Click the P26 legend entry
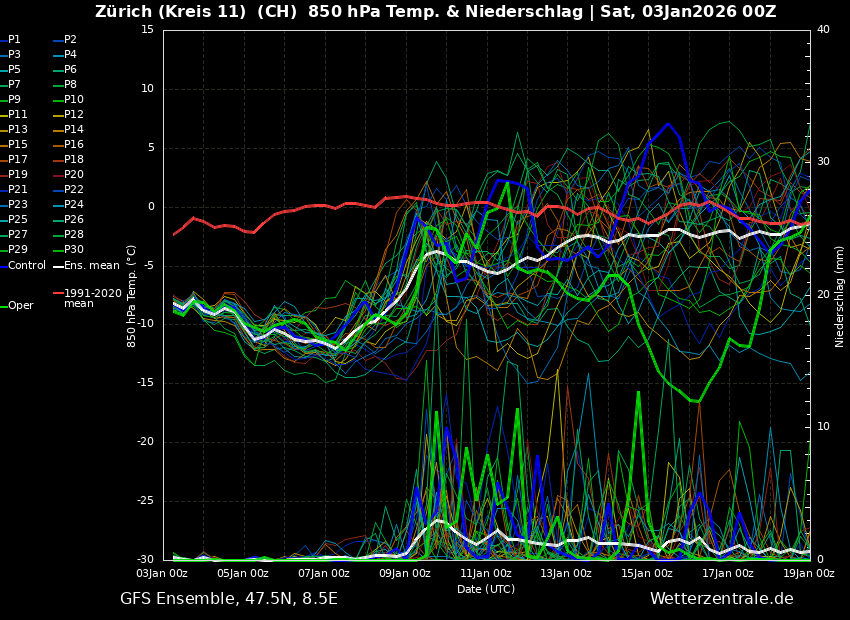Image resolution: width=850 pixels, height=620 pixels. point(73,220)
